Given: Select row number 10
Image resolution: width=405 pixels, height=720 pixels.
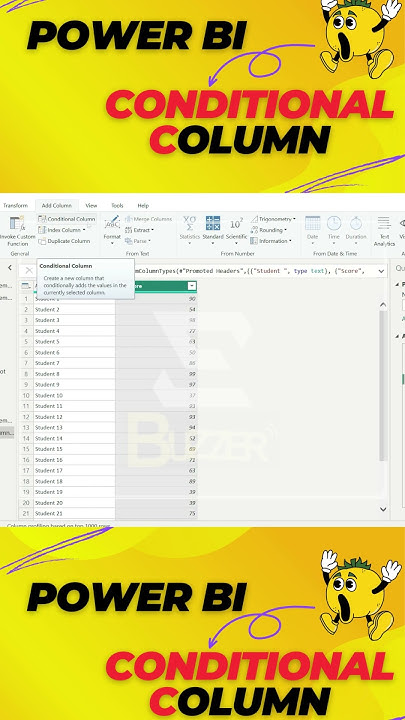Looking at the screenshot, I should coord(26,395).
